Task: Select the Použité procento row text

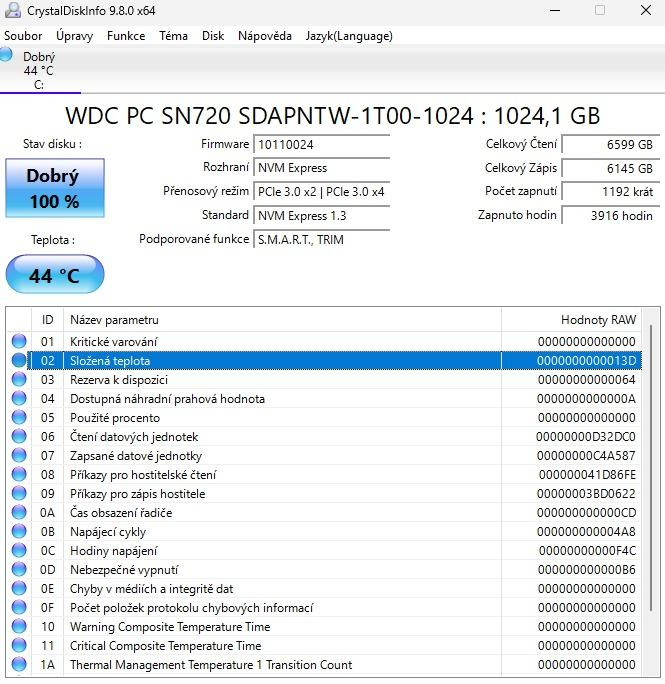Action: (x=115, y=417)
